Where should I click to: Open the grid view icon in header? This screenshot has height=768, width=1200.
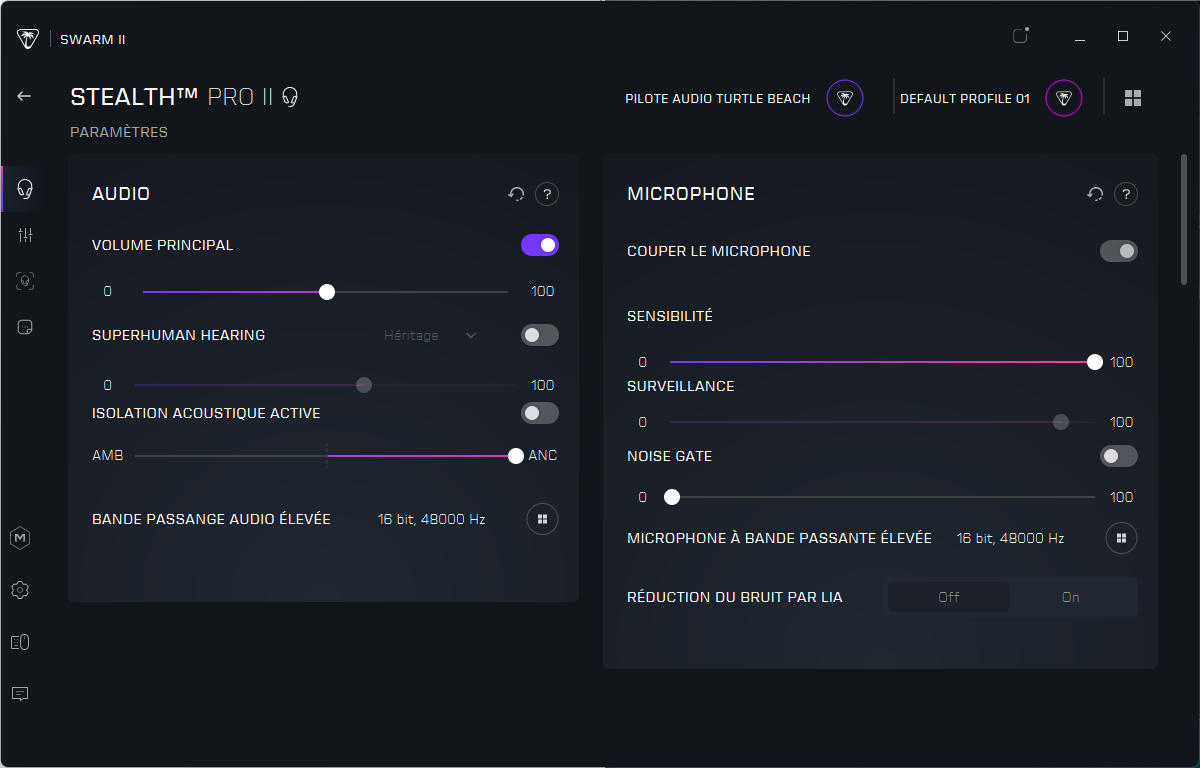[1133, 98]
